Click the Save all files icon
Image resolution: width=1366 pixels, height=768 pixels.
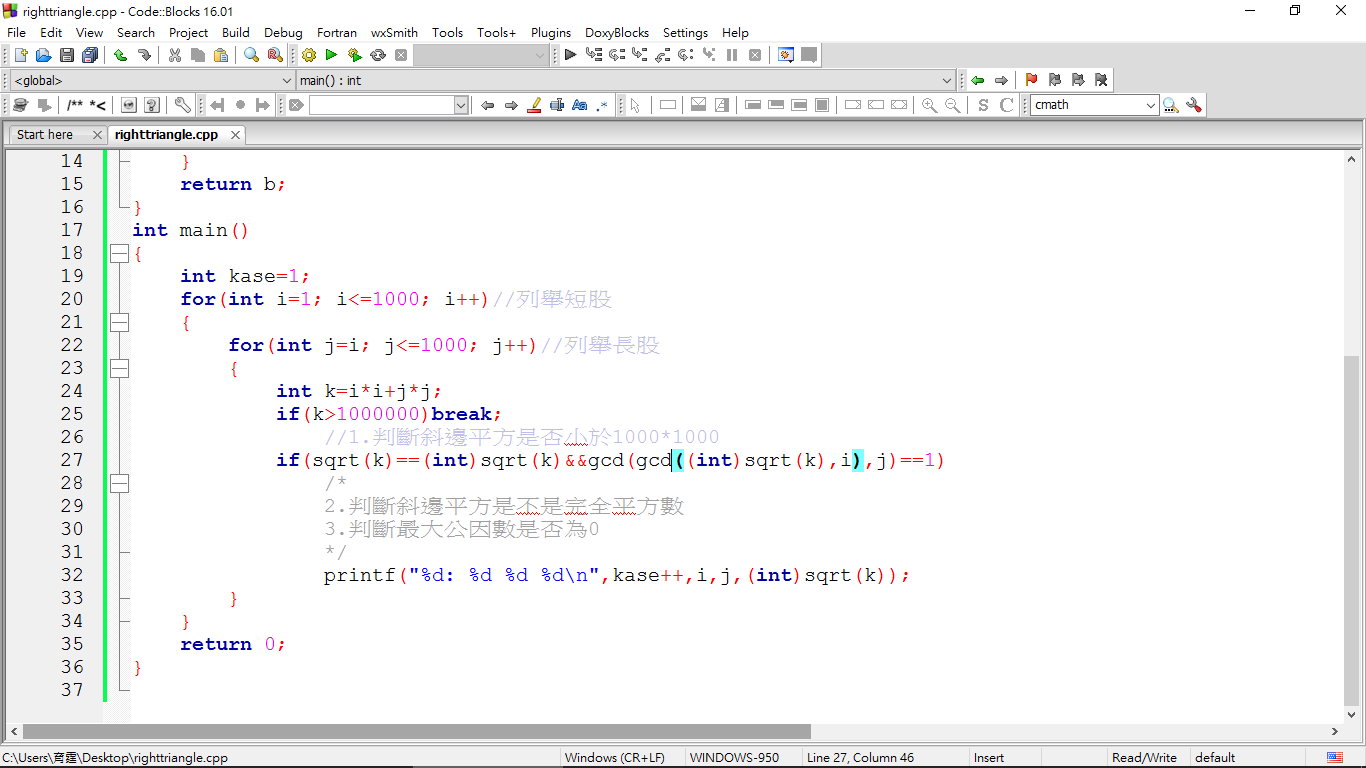[90, 55]
